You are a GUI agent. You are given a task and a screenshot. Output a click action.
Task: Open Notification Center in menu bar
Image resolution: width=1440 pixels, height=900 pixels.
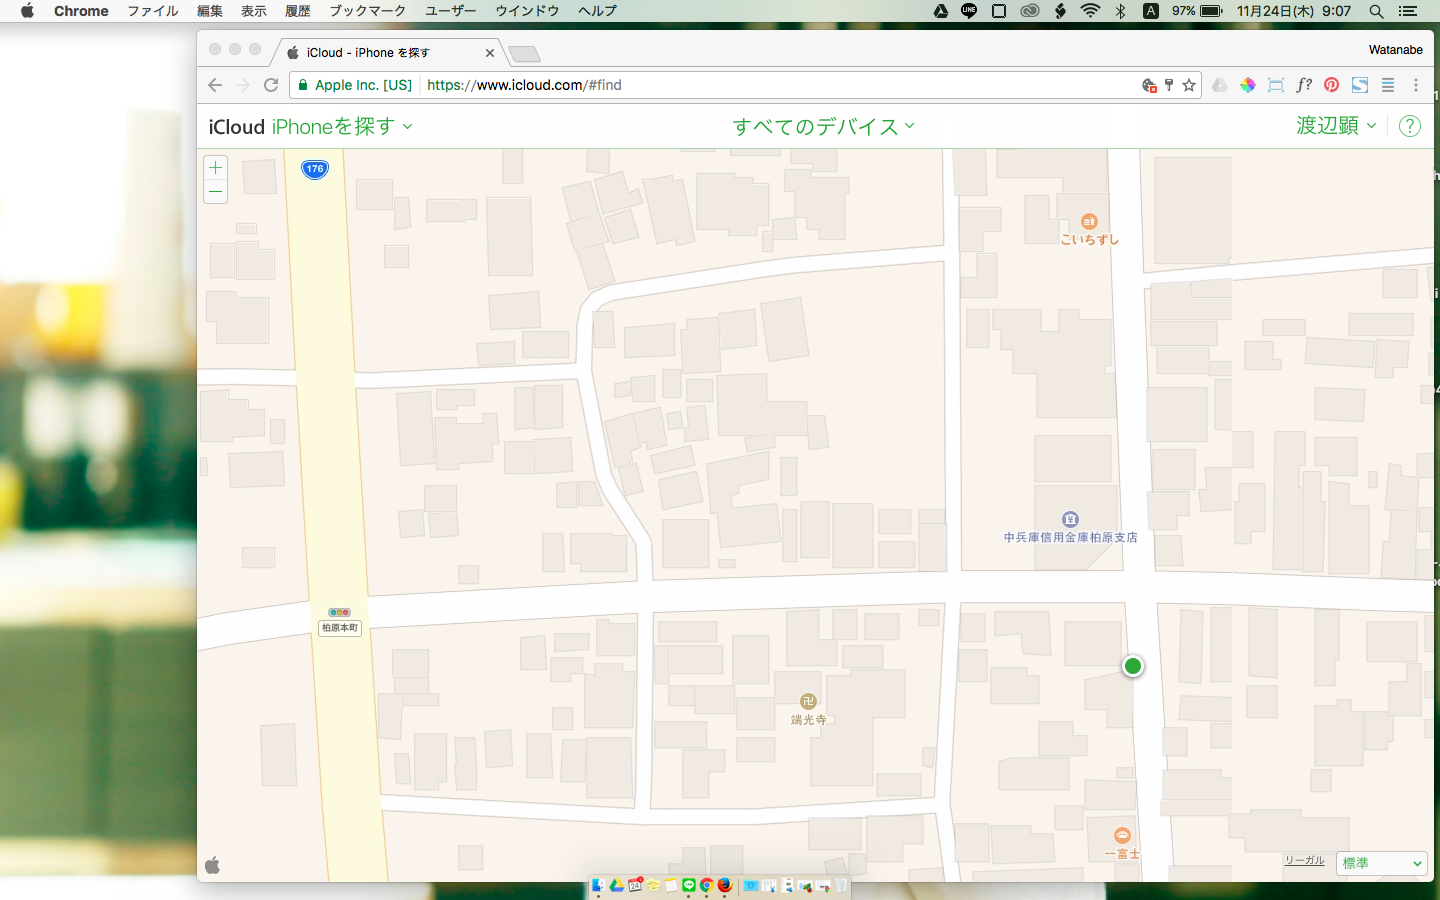[1407, 11]
